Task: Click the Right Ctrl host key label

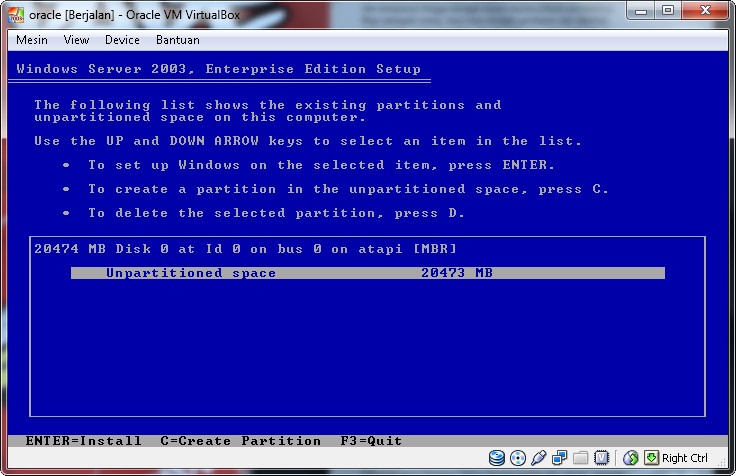Action: pyautogui.click(x=684, y=458)
